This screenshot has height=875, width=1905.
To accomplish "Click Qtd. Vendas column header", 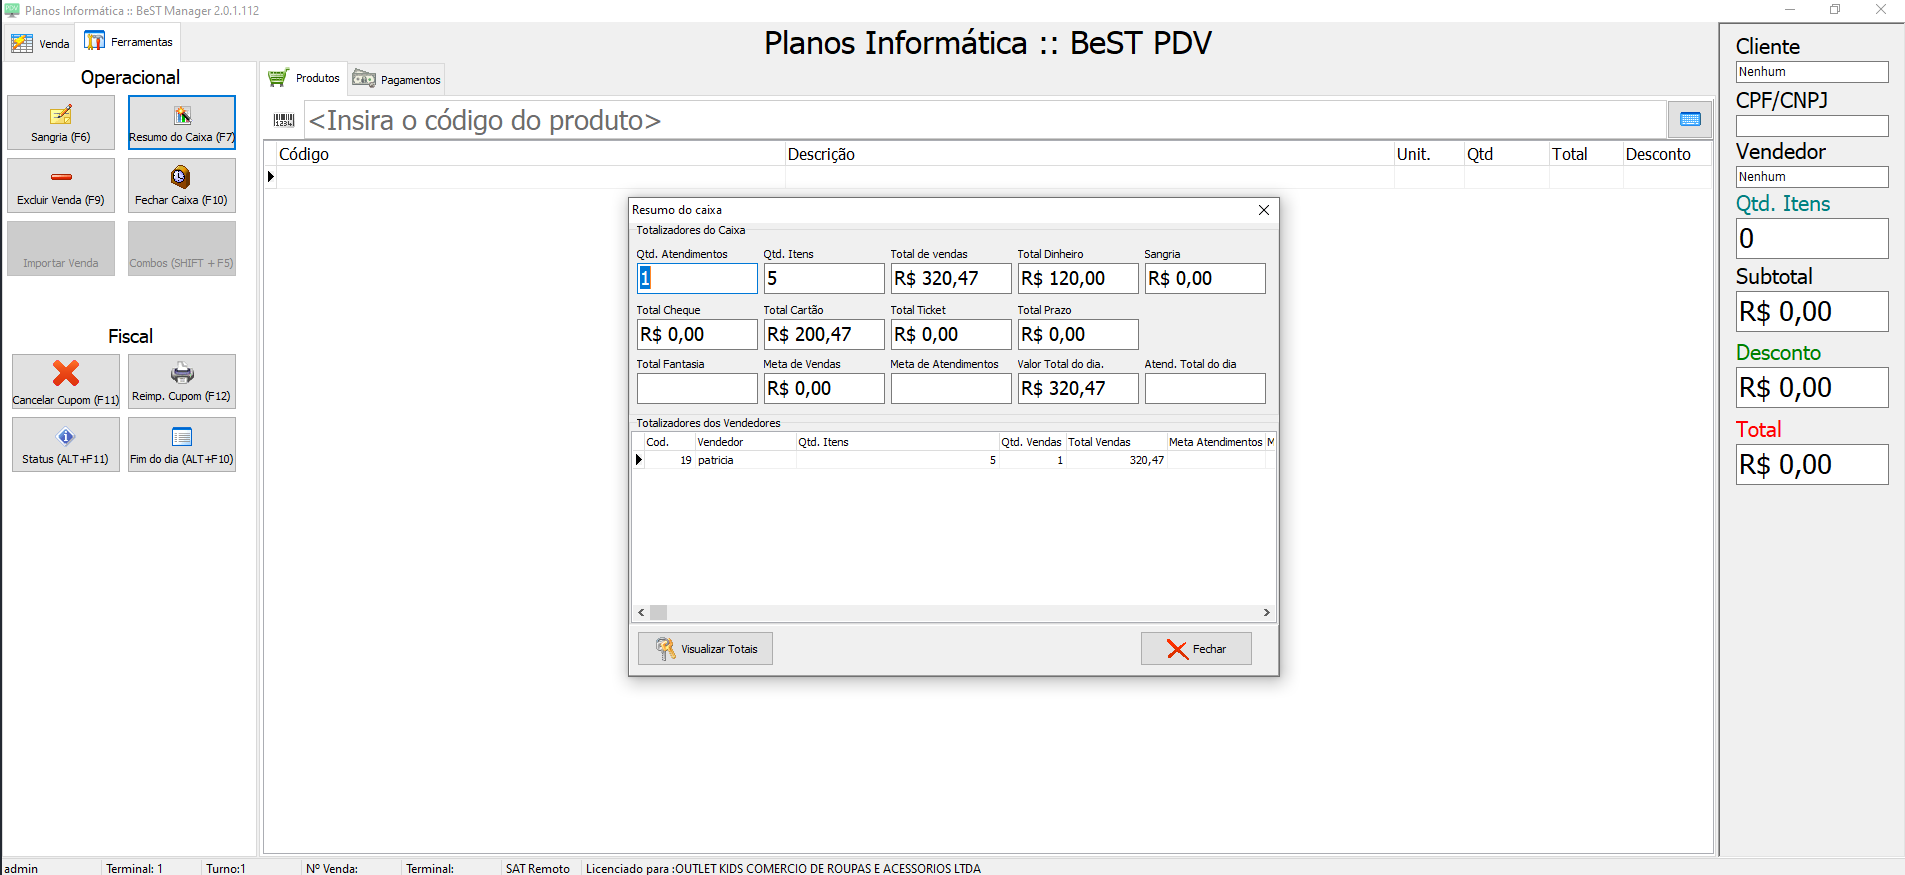I will tap(1032, 442).
